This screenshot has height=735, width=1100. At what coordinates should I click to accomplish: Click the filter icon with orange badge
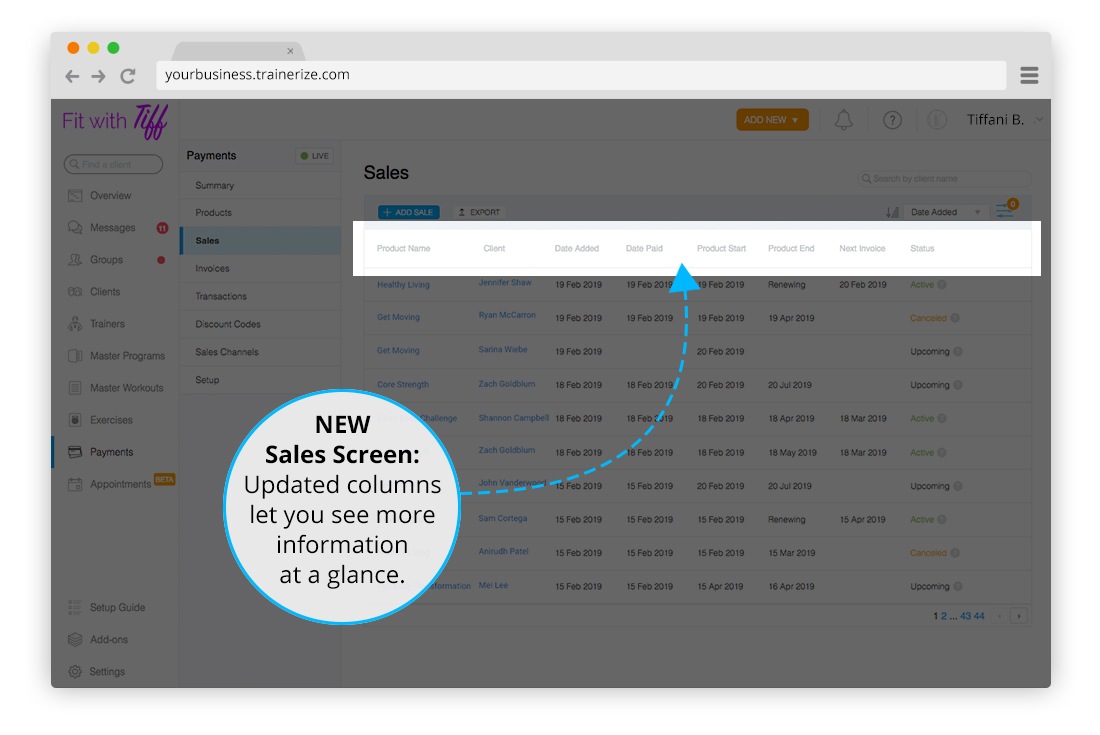tap(1004, 211)
